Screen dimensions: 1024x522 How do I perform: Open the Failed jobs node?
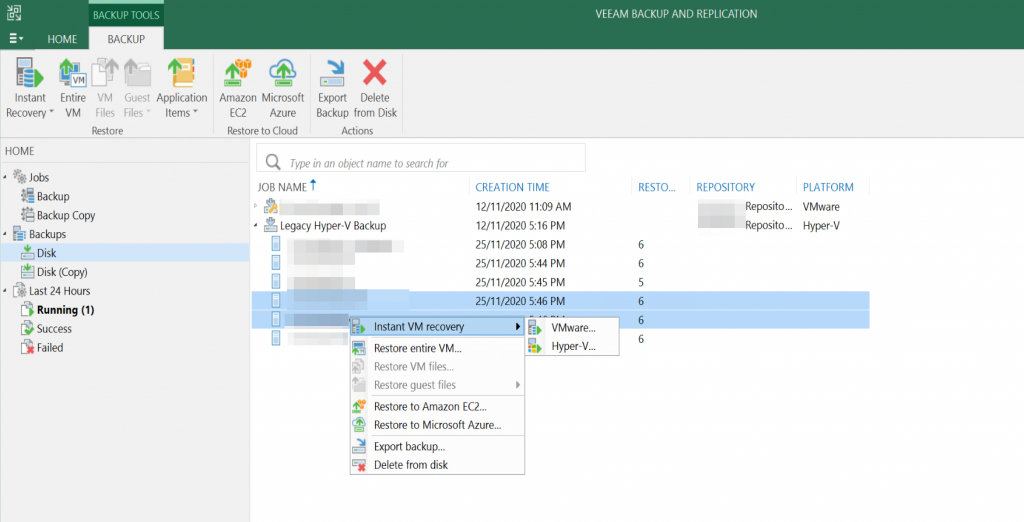click(50, 348)
